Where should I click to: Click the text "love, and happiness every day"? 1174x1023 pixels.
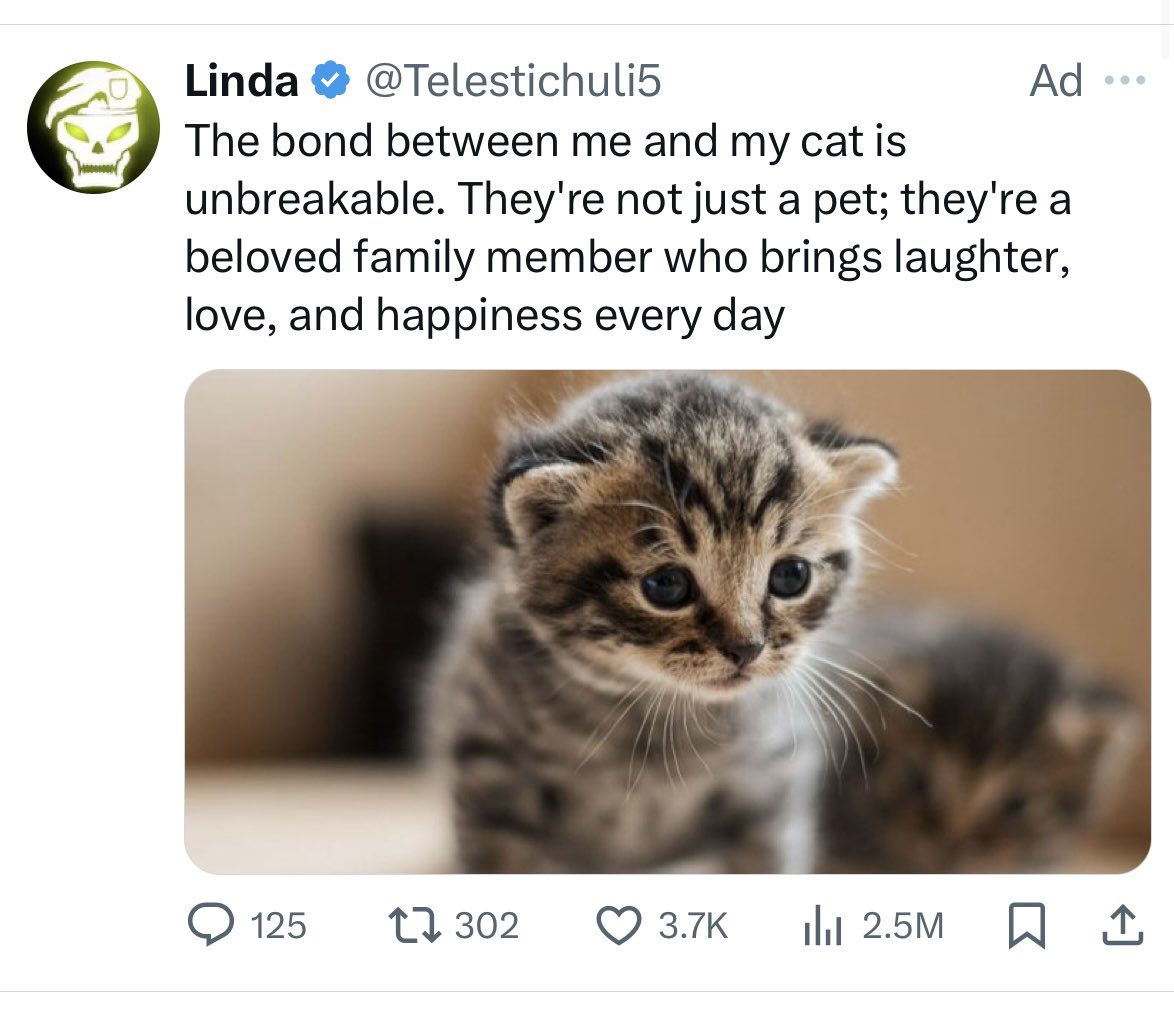485,315
